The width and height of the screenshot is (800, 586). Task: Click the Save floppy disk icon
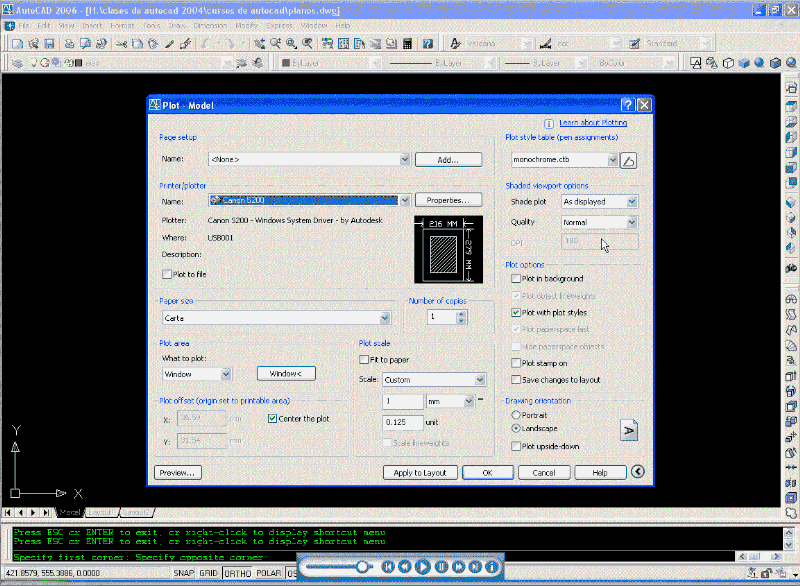click(x=49, y=44)
